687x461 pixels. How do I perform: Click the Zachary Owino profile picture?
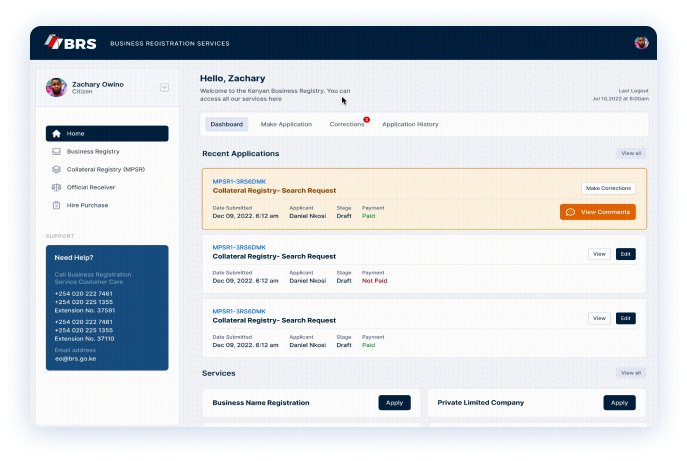56,87
